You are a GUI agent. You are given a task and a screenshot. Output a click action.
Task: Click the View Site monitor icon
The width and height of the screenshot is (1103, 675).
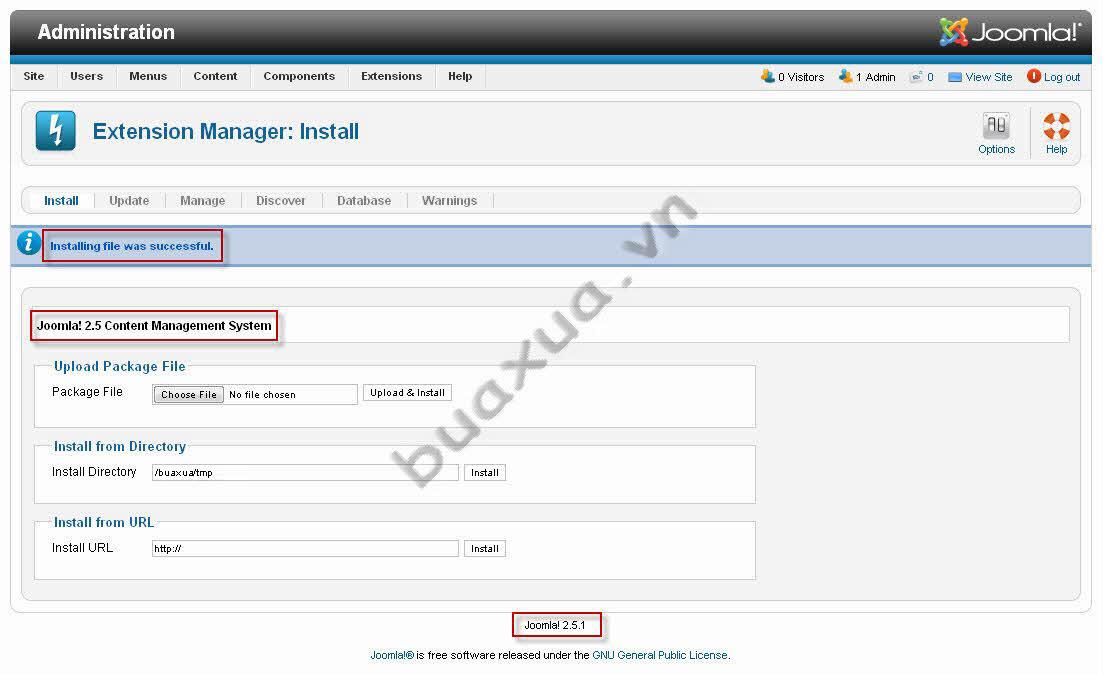pos(955,77)
